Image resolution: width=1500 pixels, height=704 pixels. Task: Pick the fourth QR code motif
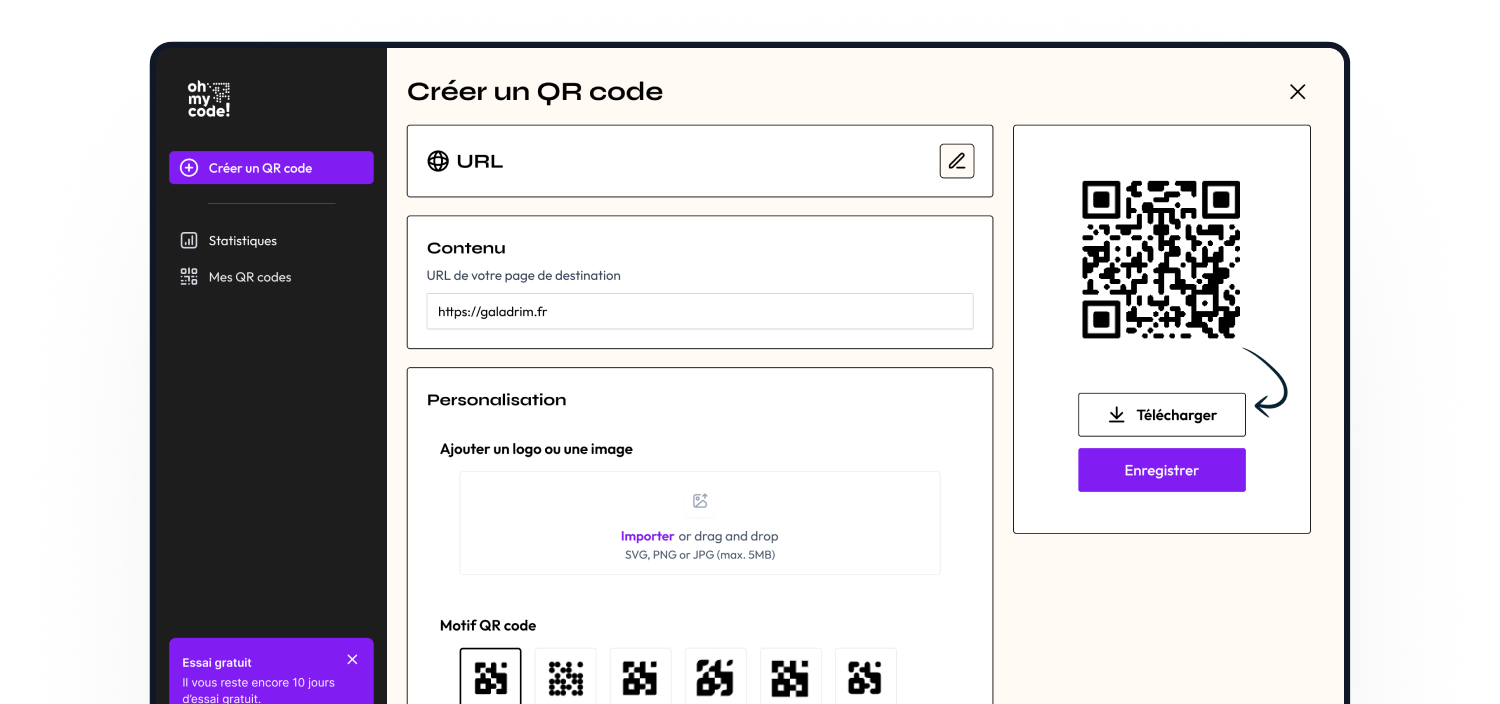pos(715,677)
